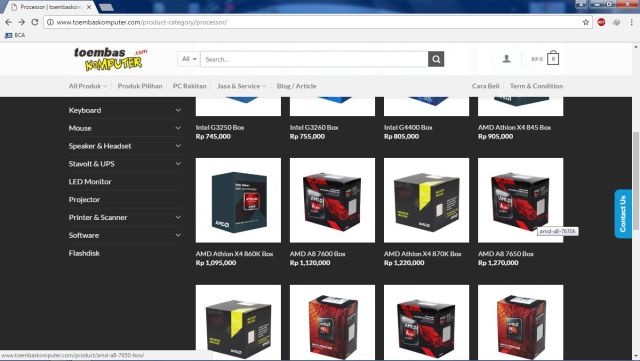
Task: Click the AMD Athlon X4 870K Box title
Action: (x=422, y=254)
